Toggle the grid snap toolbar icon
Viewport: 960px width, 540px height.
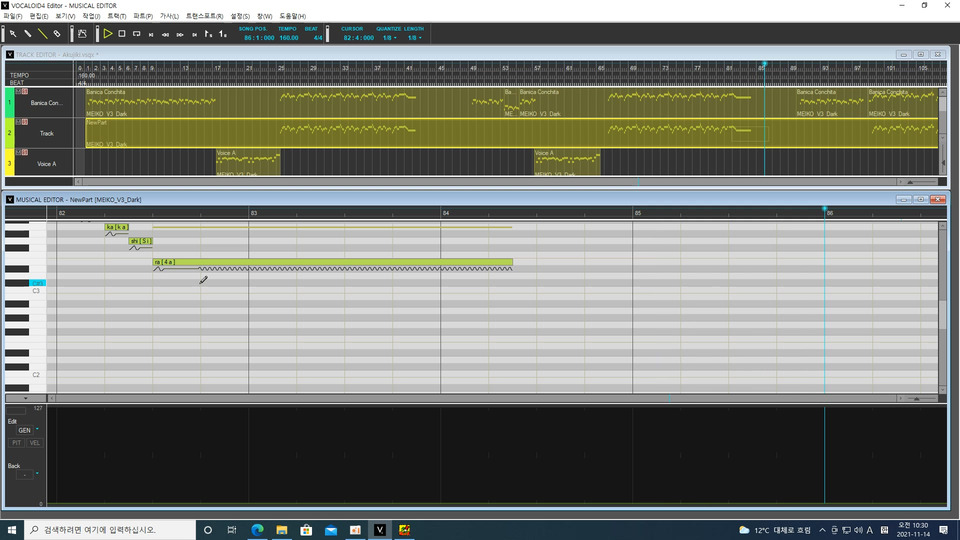82,34
